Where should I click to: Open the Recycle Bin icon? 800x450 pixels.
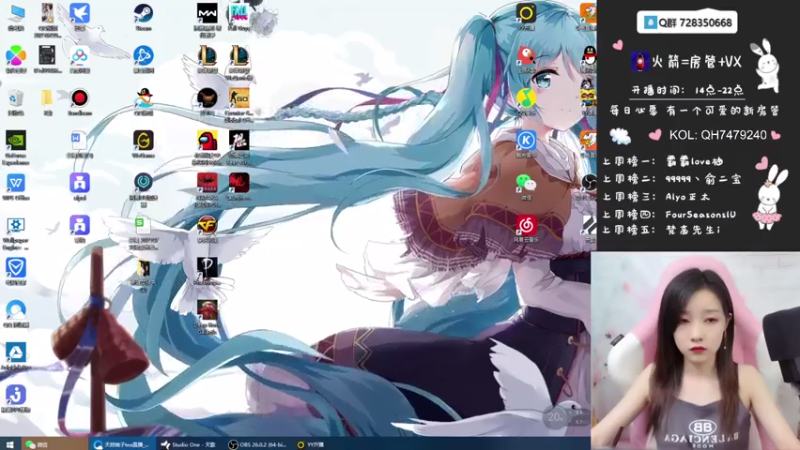[x=16, y=98]
